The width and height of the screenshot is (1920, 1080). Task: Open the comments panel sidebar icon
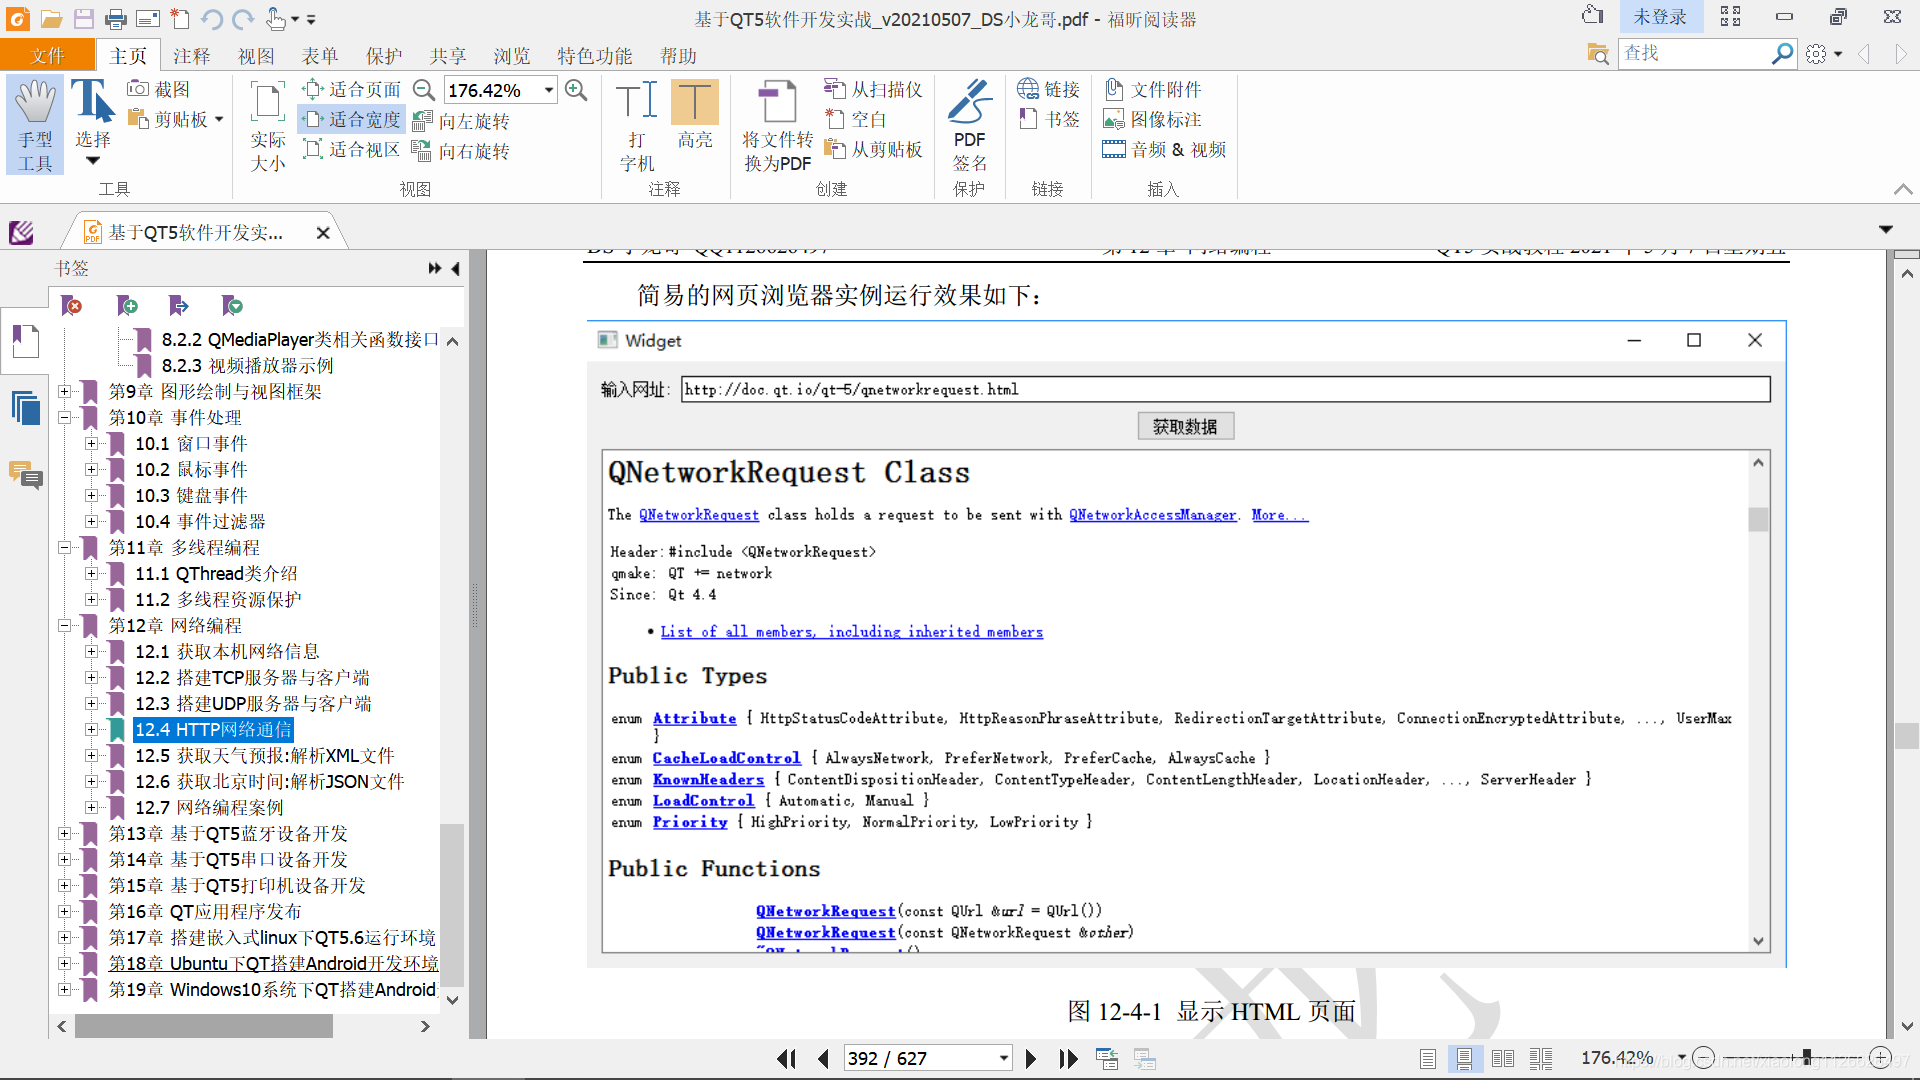(25, 475)
